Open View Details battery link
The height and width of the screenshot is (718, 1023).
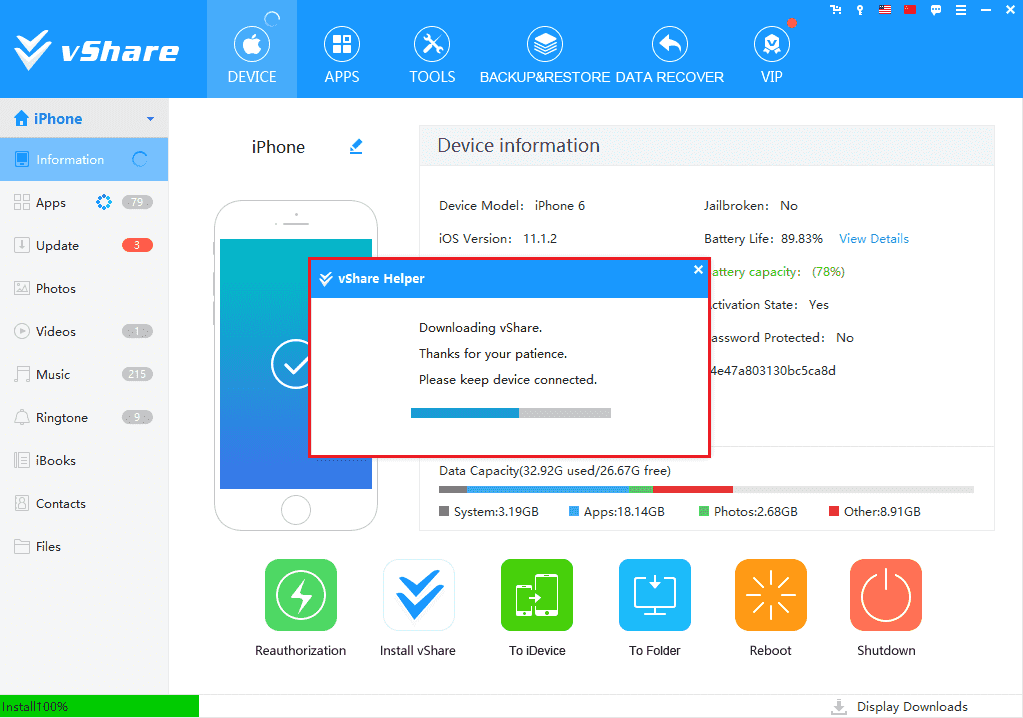click(x=874, y=239)
